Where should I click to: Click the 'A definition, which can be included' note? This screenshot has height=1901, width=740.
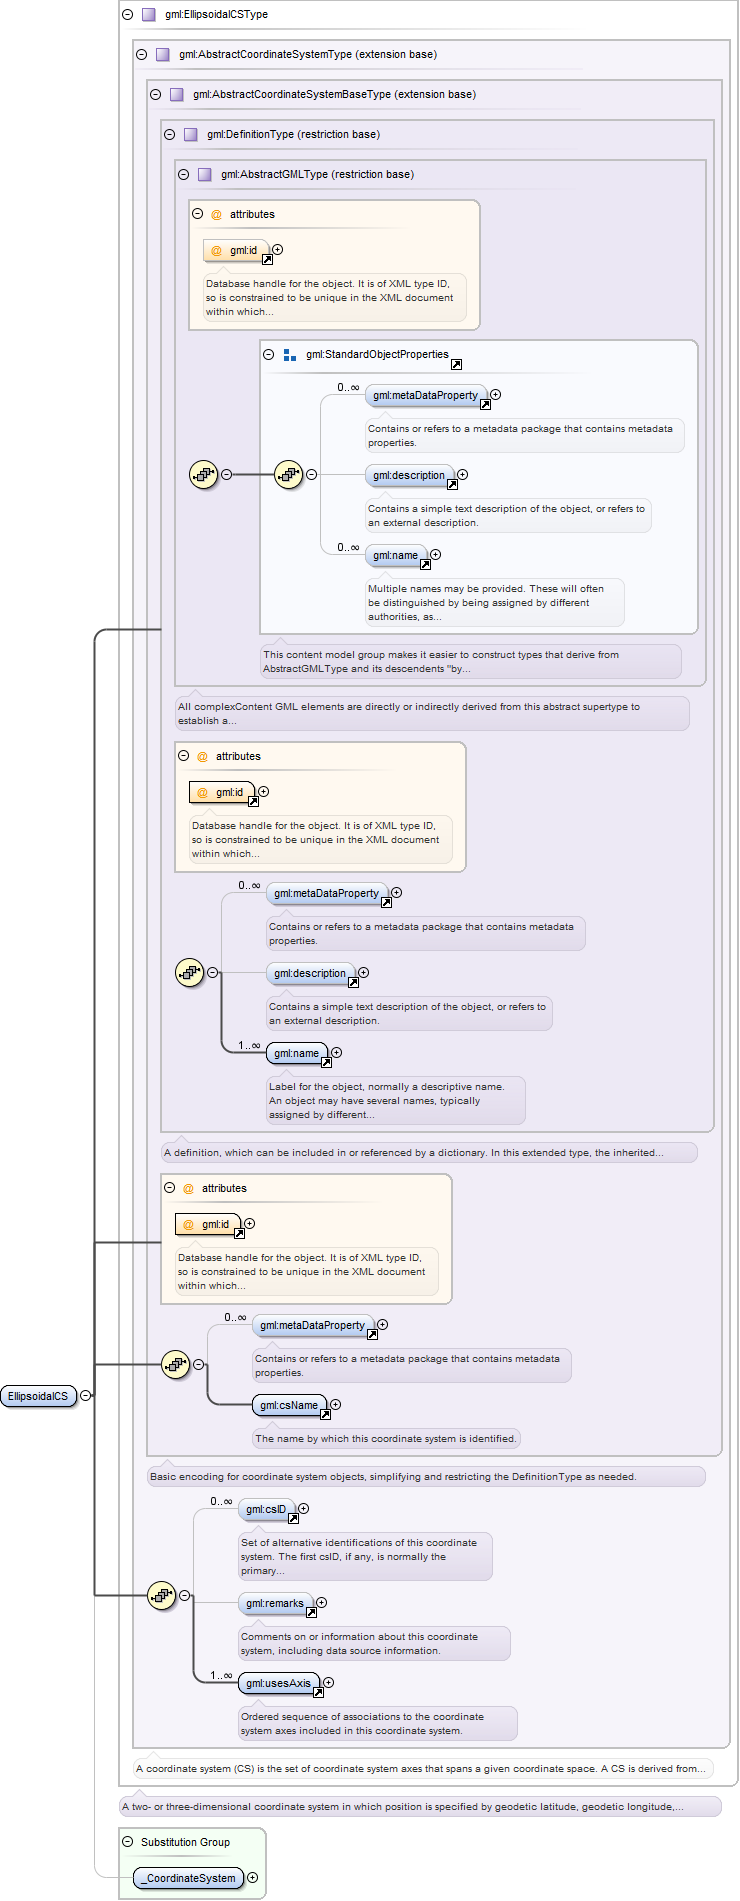click(x=429, y=1153)
